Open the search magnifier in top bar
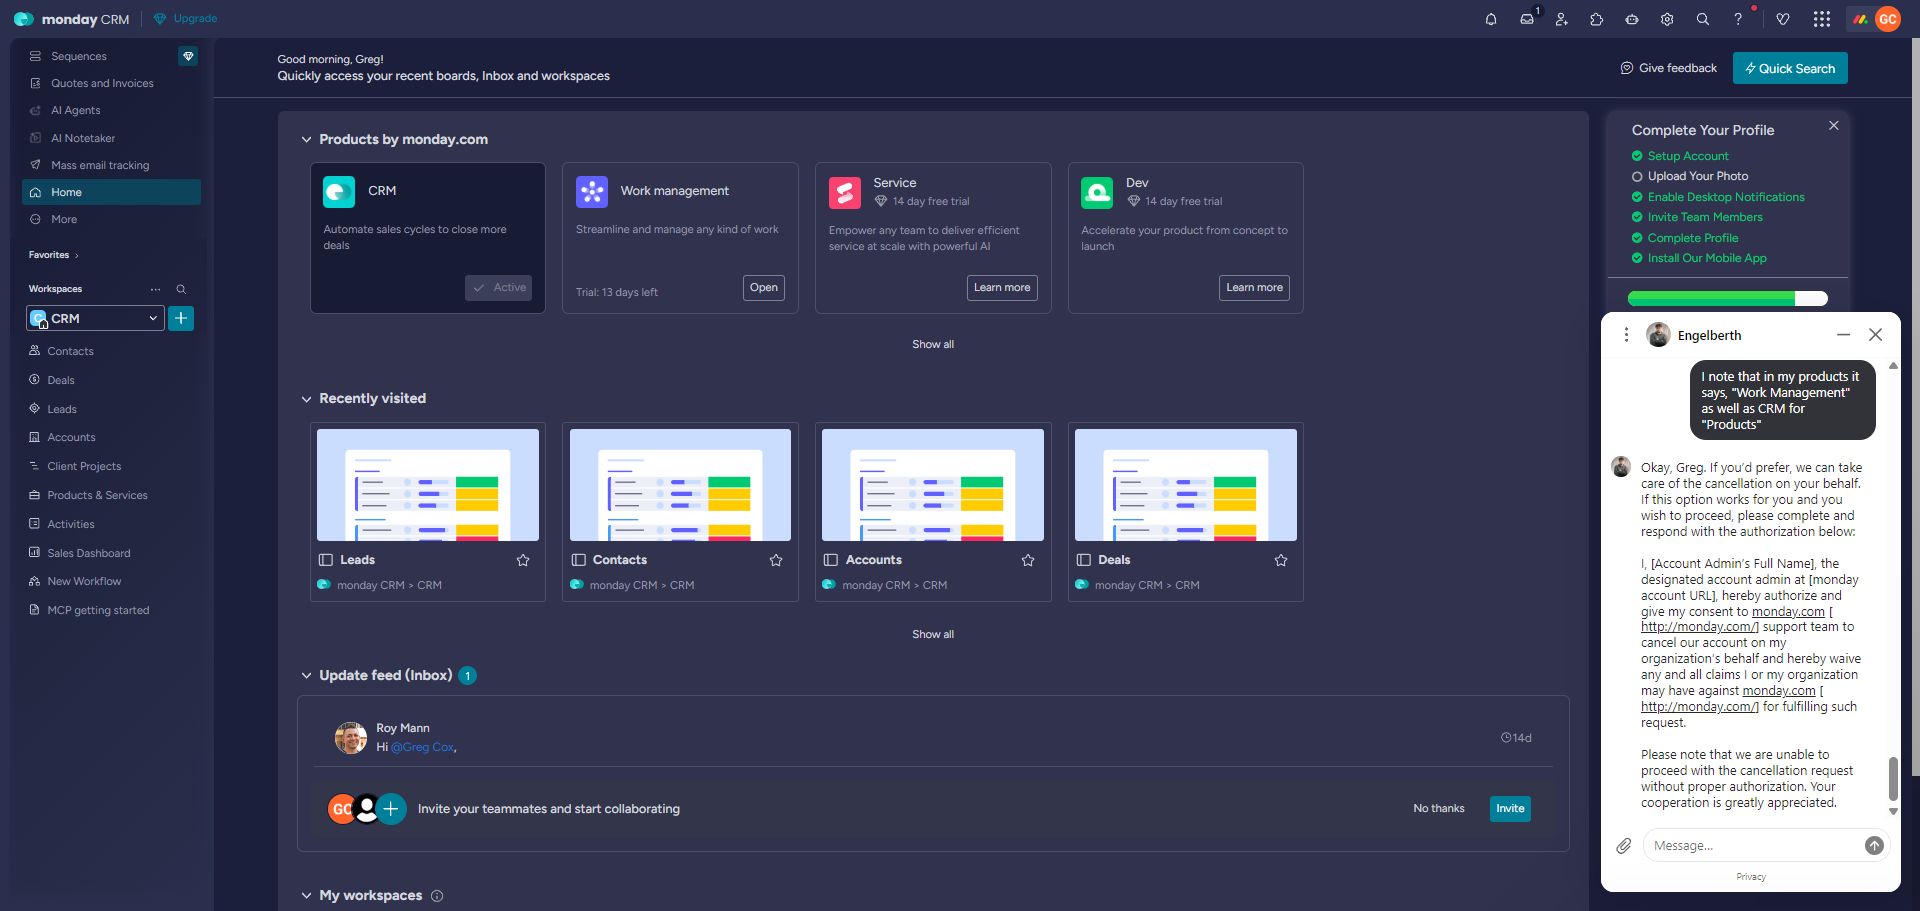This screenshot has width=1920, height=911. pos(1702,19)
